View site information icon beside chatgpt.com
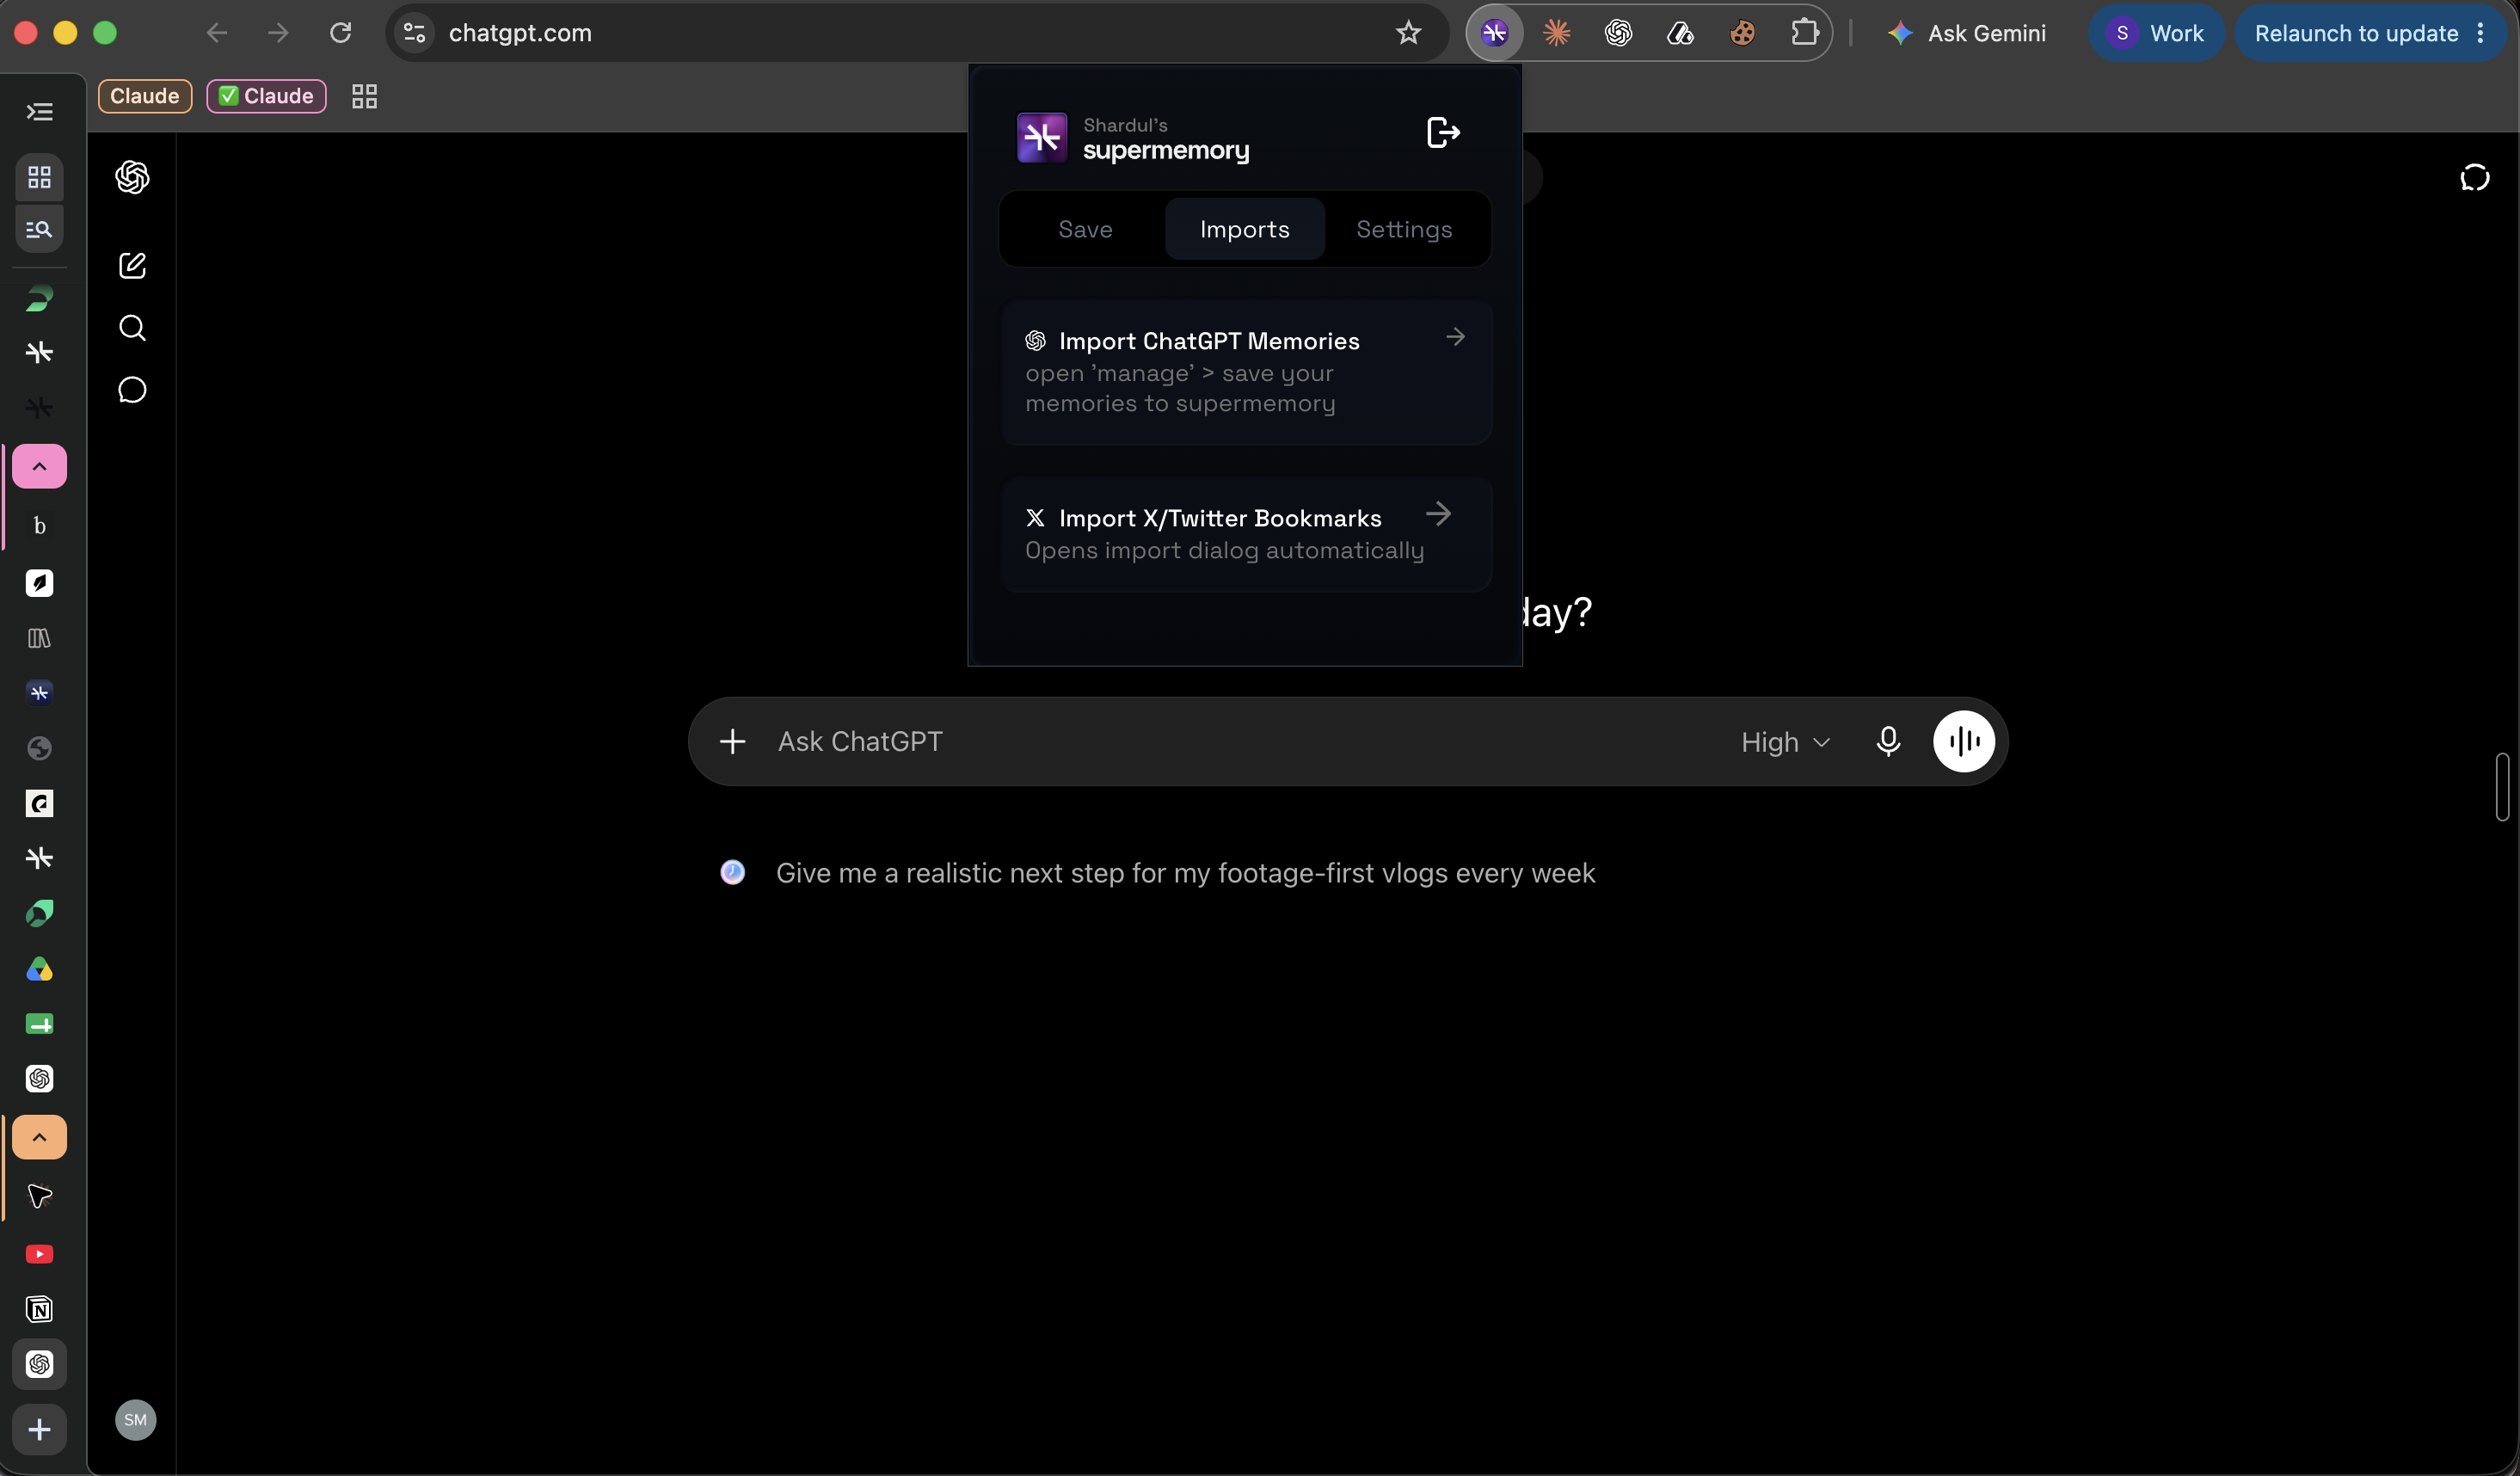 click(414, 33)
